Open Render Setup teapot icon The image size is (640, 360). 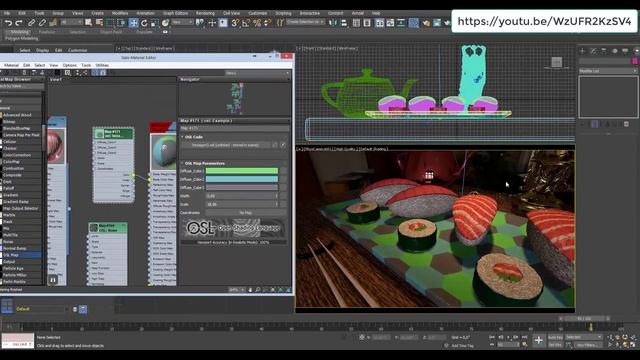[x=426, y=23]
